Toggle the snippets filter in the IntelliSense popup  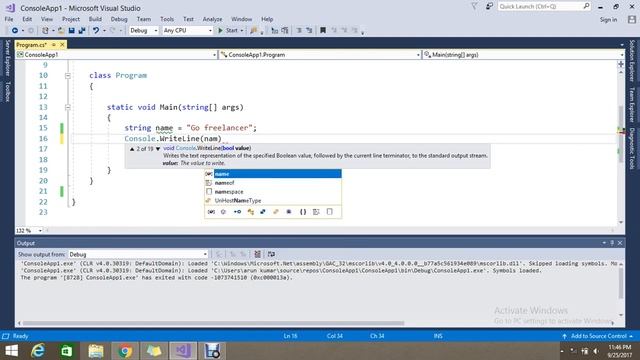[330, 212]
